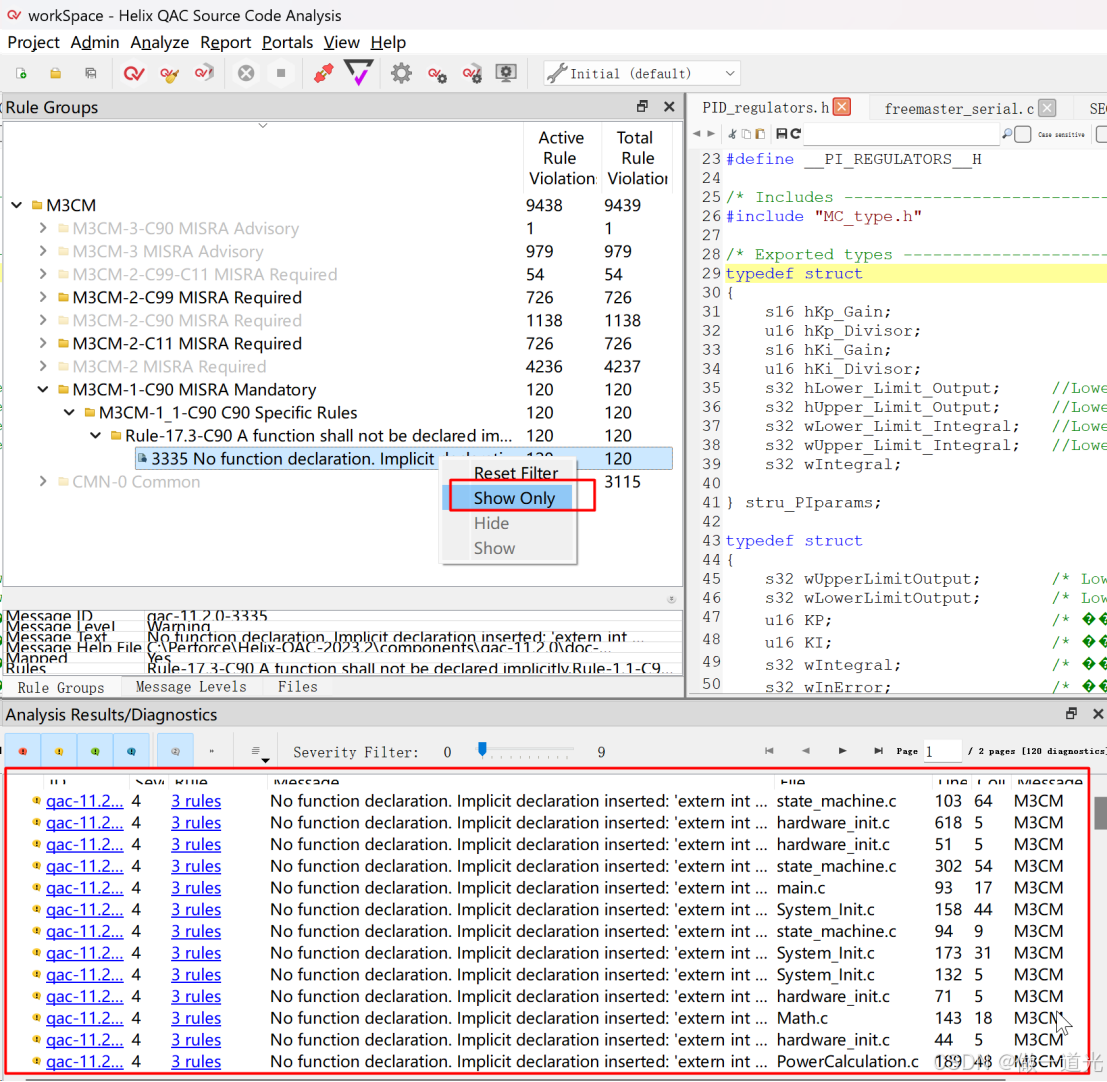Click the magnifier search icon in editor toolbar
Image resolution: width=1107 pixels, height=1082 pixels.
[1007, 133]
